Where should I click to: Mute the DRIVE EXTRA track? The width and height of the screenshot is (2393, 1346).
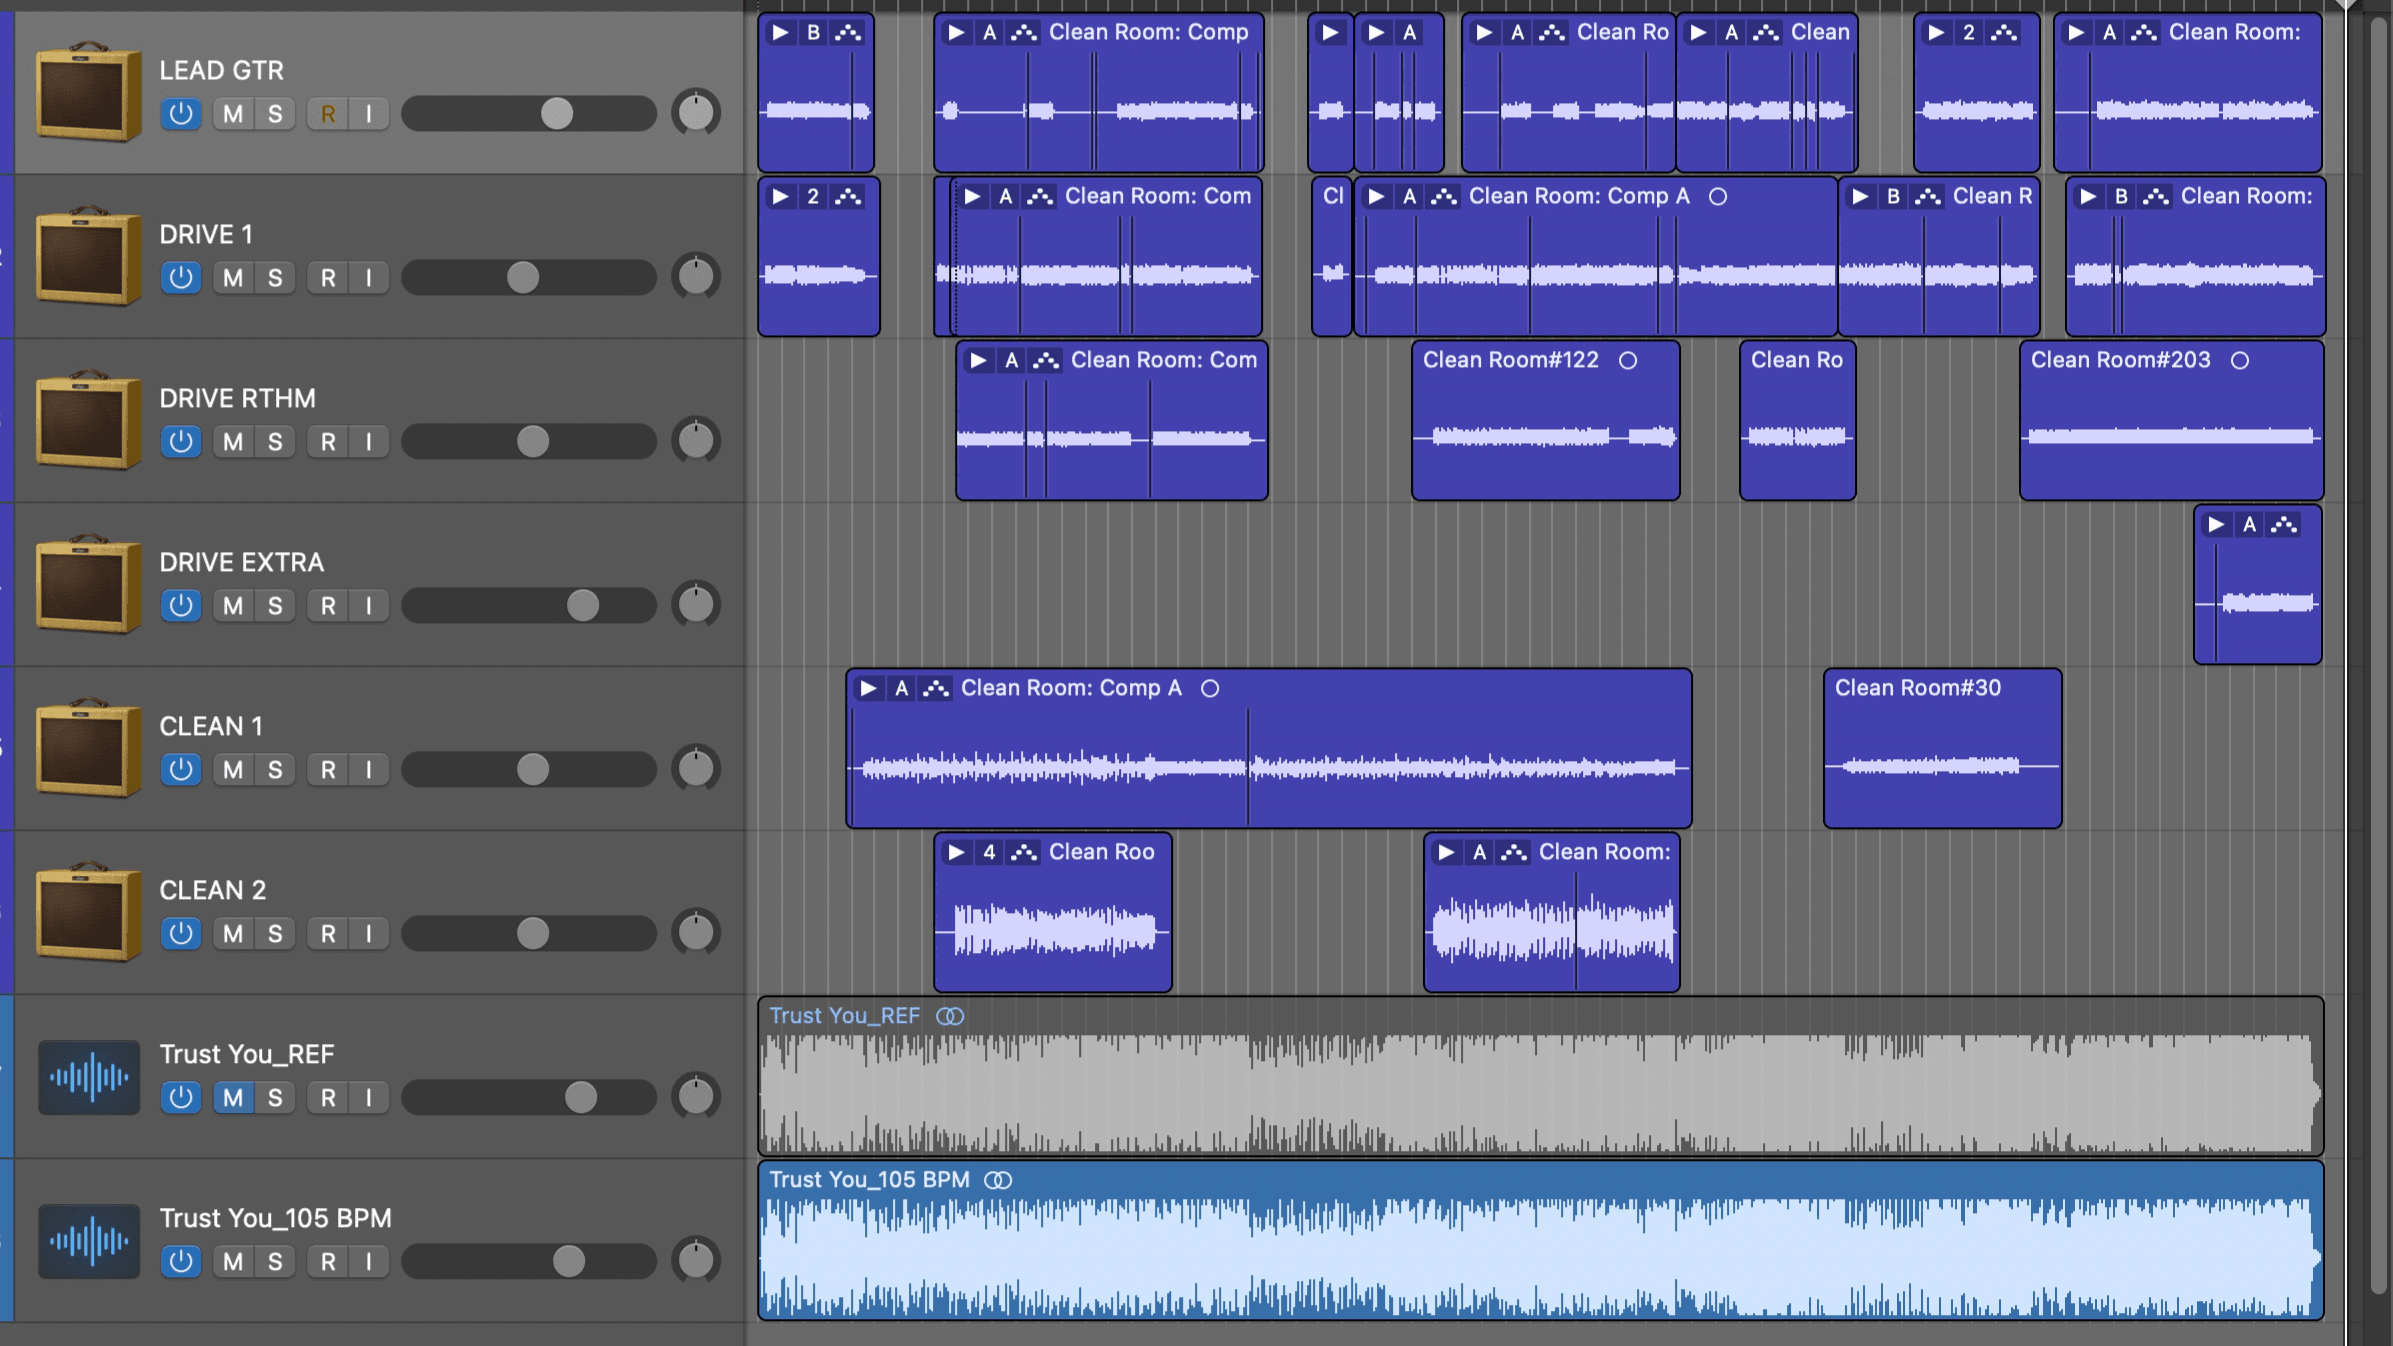tap(233, 605)
